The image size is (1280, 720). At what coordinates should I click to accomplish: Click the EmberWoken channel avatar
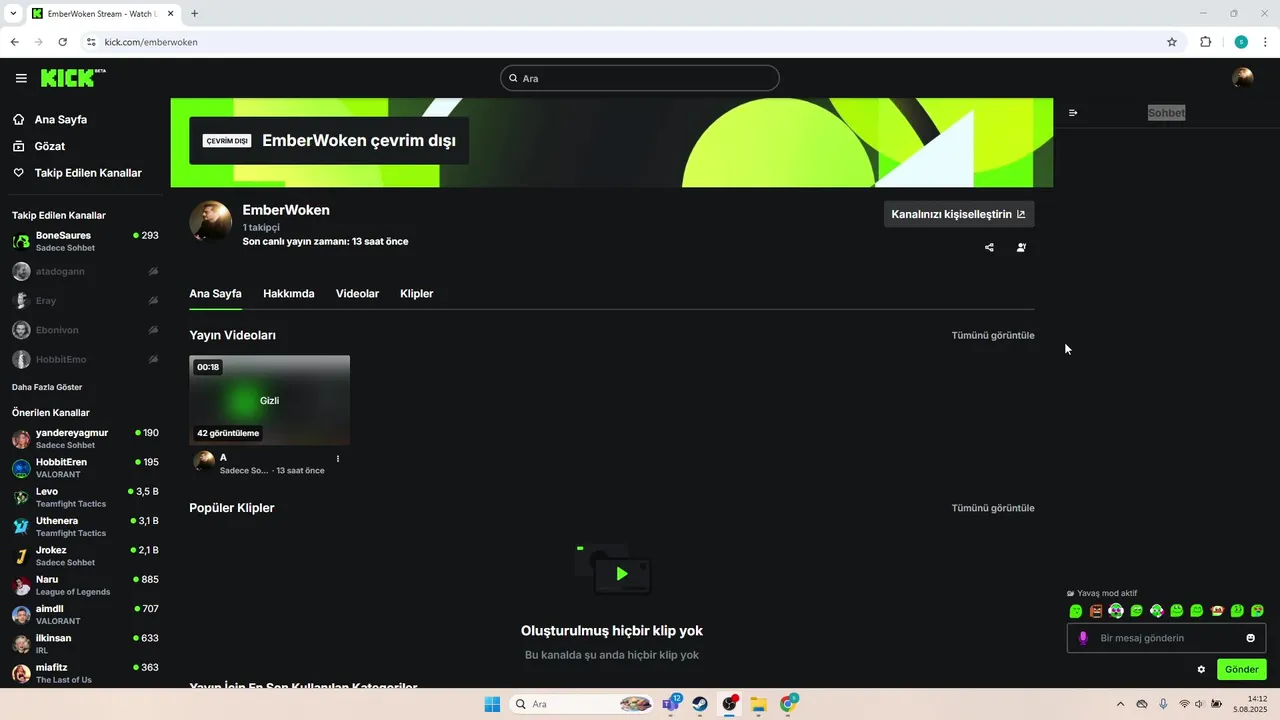[211, 222]
